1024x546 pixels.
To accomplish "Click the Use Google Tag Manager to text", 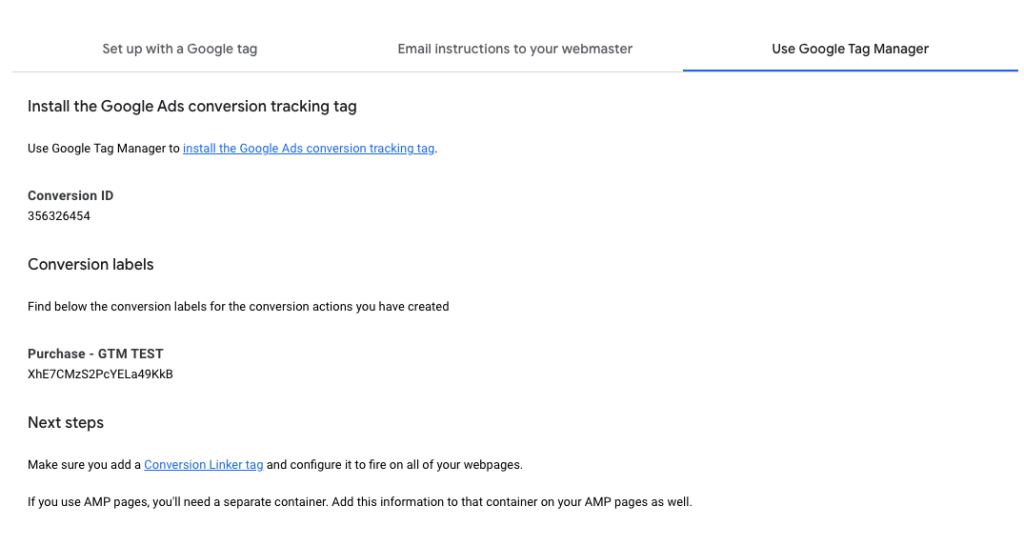I will pyautogui.click(x=103, y=148).
